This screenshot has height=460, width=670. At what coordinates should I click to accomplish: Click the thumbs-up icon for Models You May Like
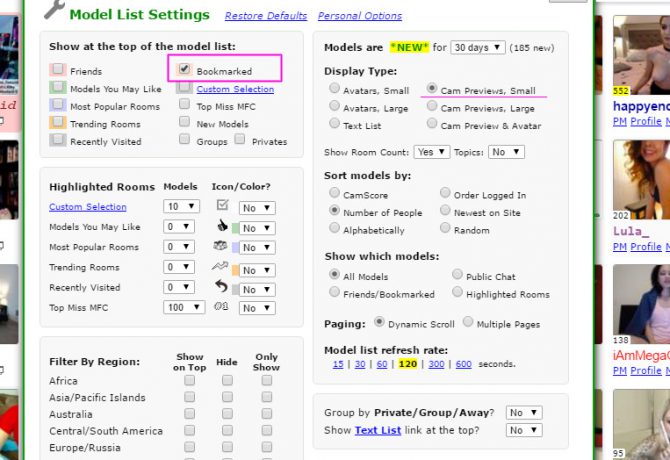point(222,227)
